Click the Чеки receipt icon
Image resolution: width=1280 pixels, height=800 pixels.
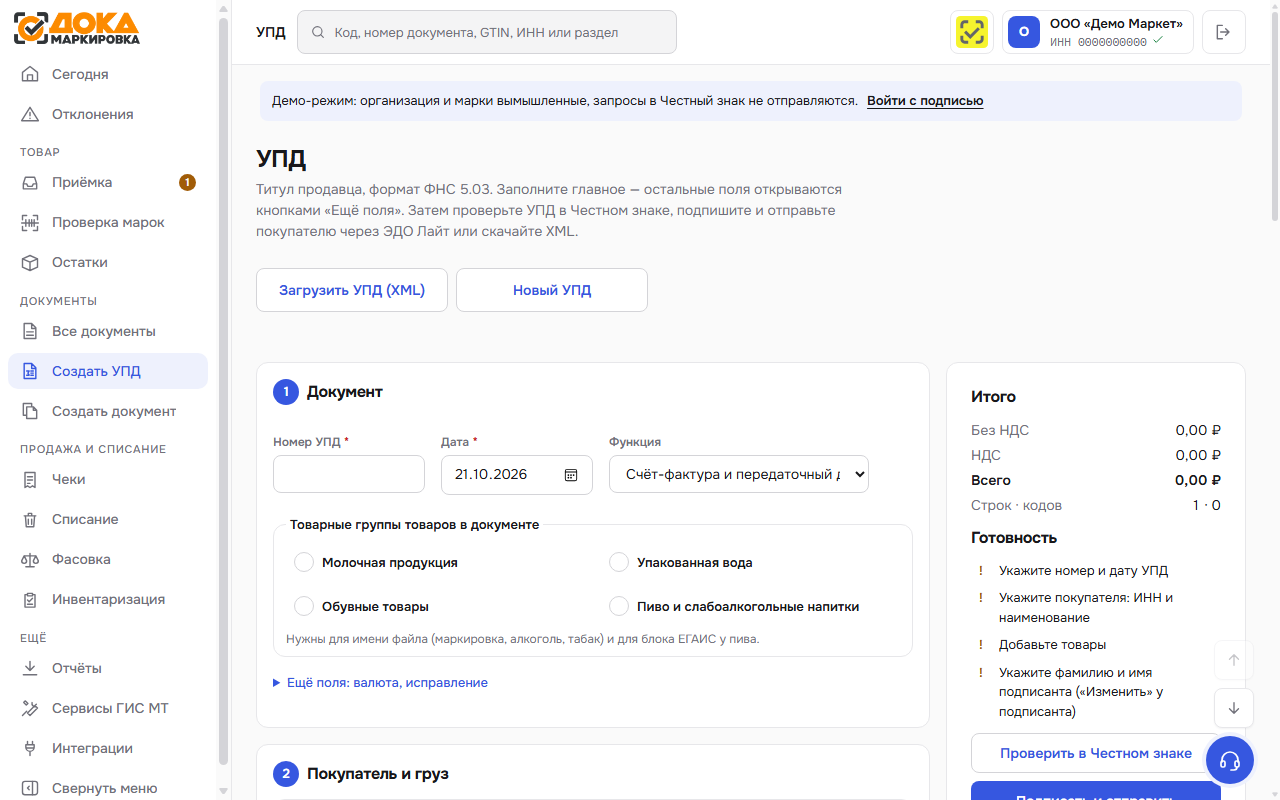[x=30, y=479]
